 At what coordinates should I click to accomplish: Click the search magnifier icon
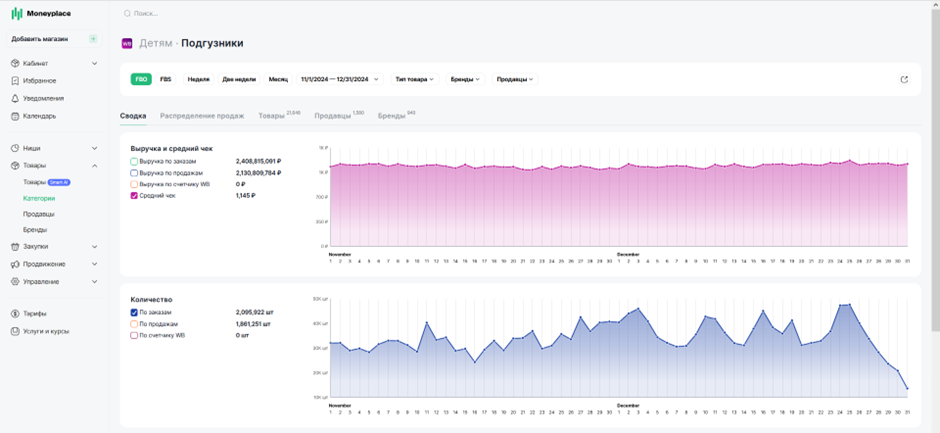127,13
